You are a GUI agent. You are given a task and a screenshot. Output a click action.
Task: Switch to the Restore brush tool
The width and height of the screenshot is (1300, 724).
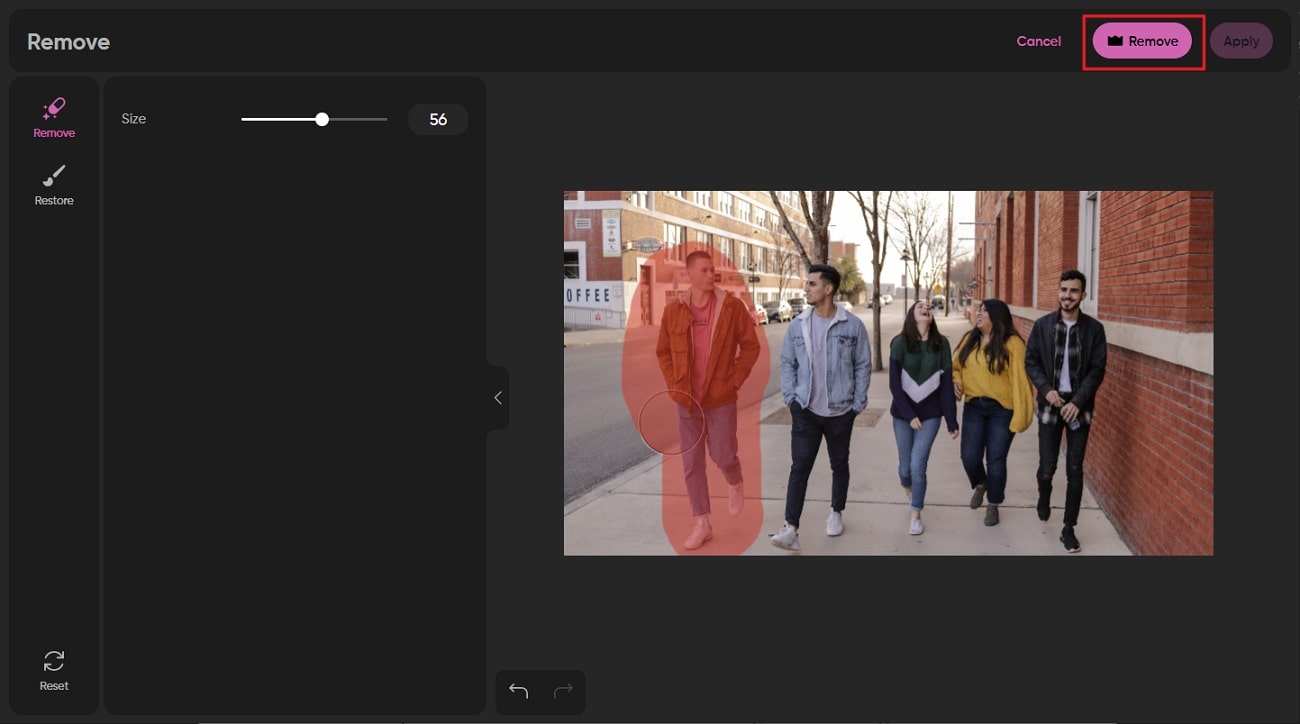[x=54, y=185]
